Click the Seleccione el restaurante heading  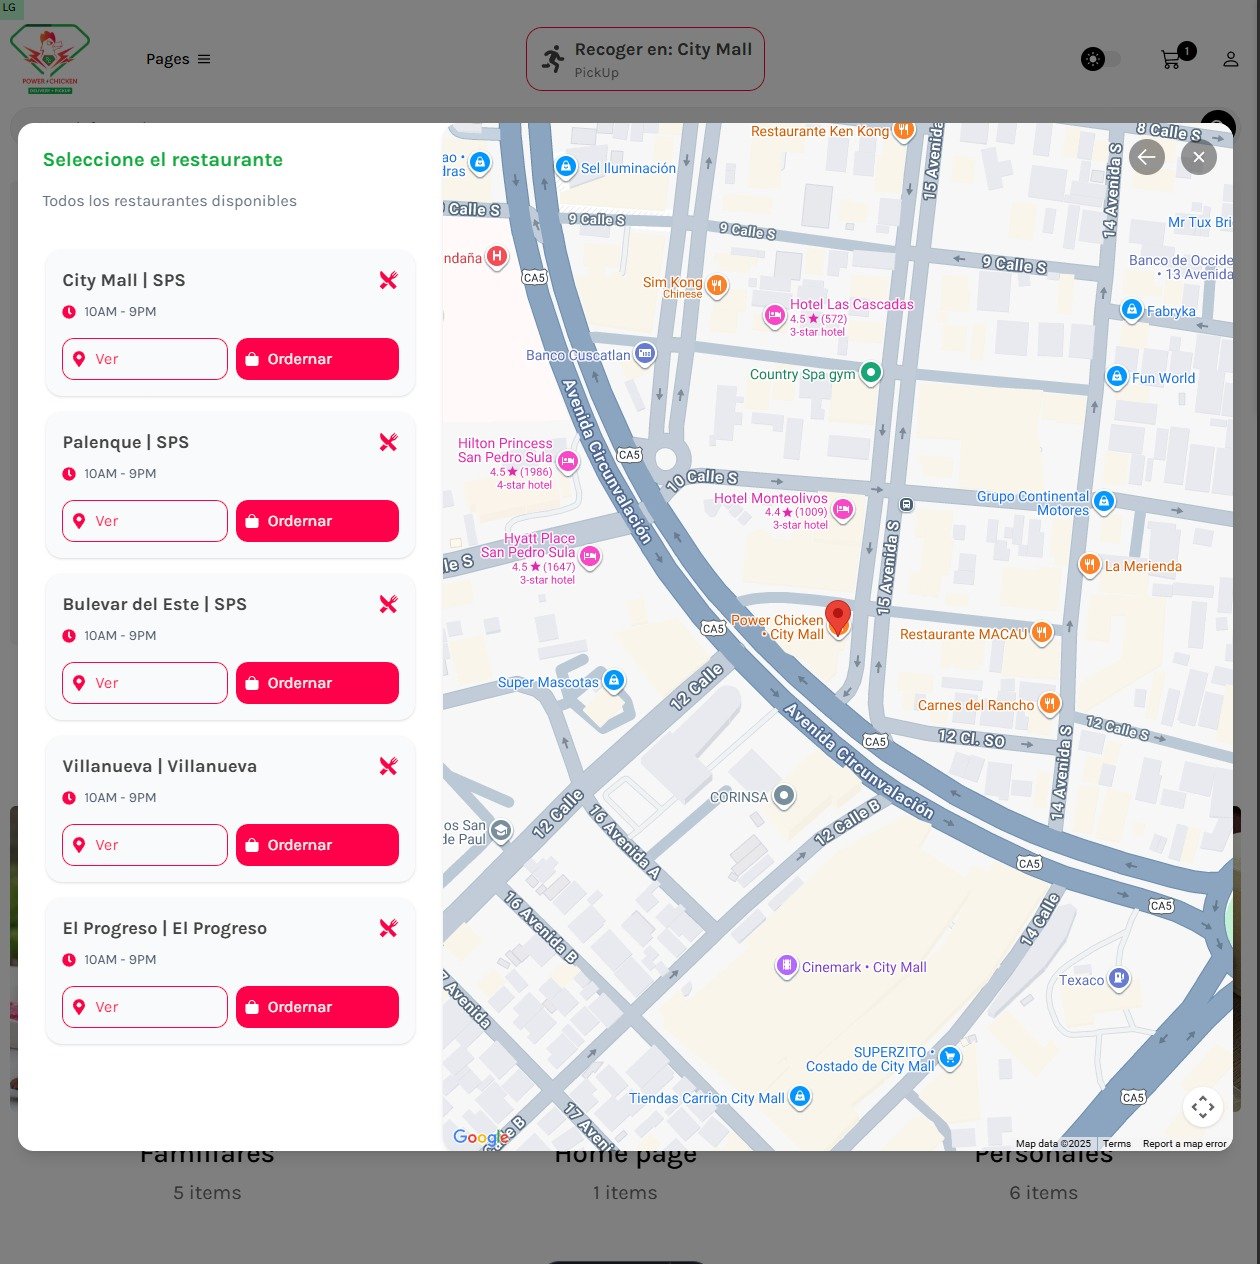coord(163,160)
